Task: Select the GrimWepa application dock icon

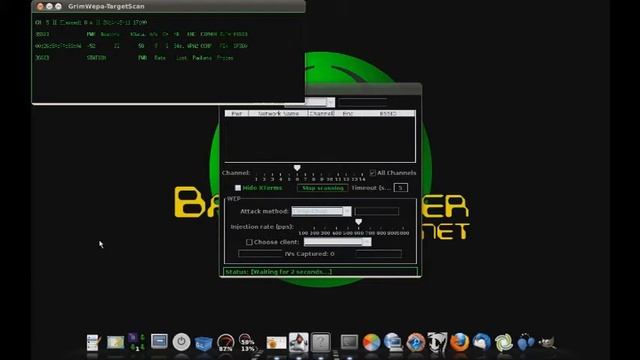Action: (x=298, y=342)
